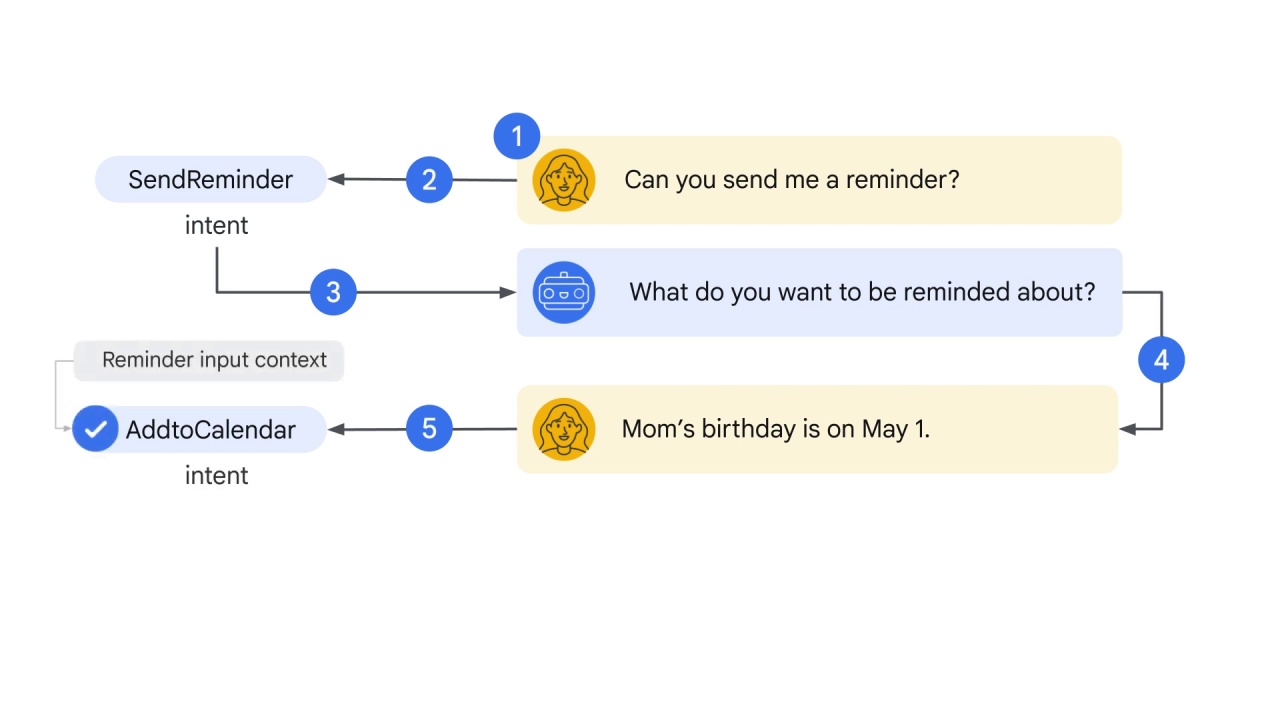Click the user avatar beside reminder question
Image resolution: width=1280 pixels, height=720 pixels.
[564, 180]
